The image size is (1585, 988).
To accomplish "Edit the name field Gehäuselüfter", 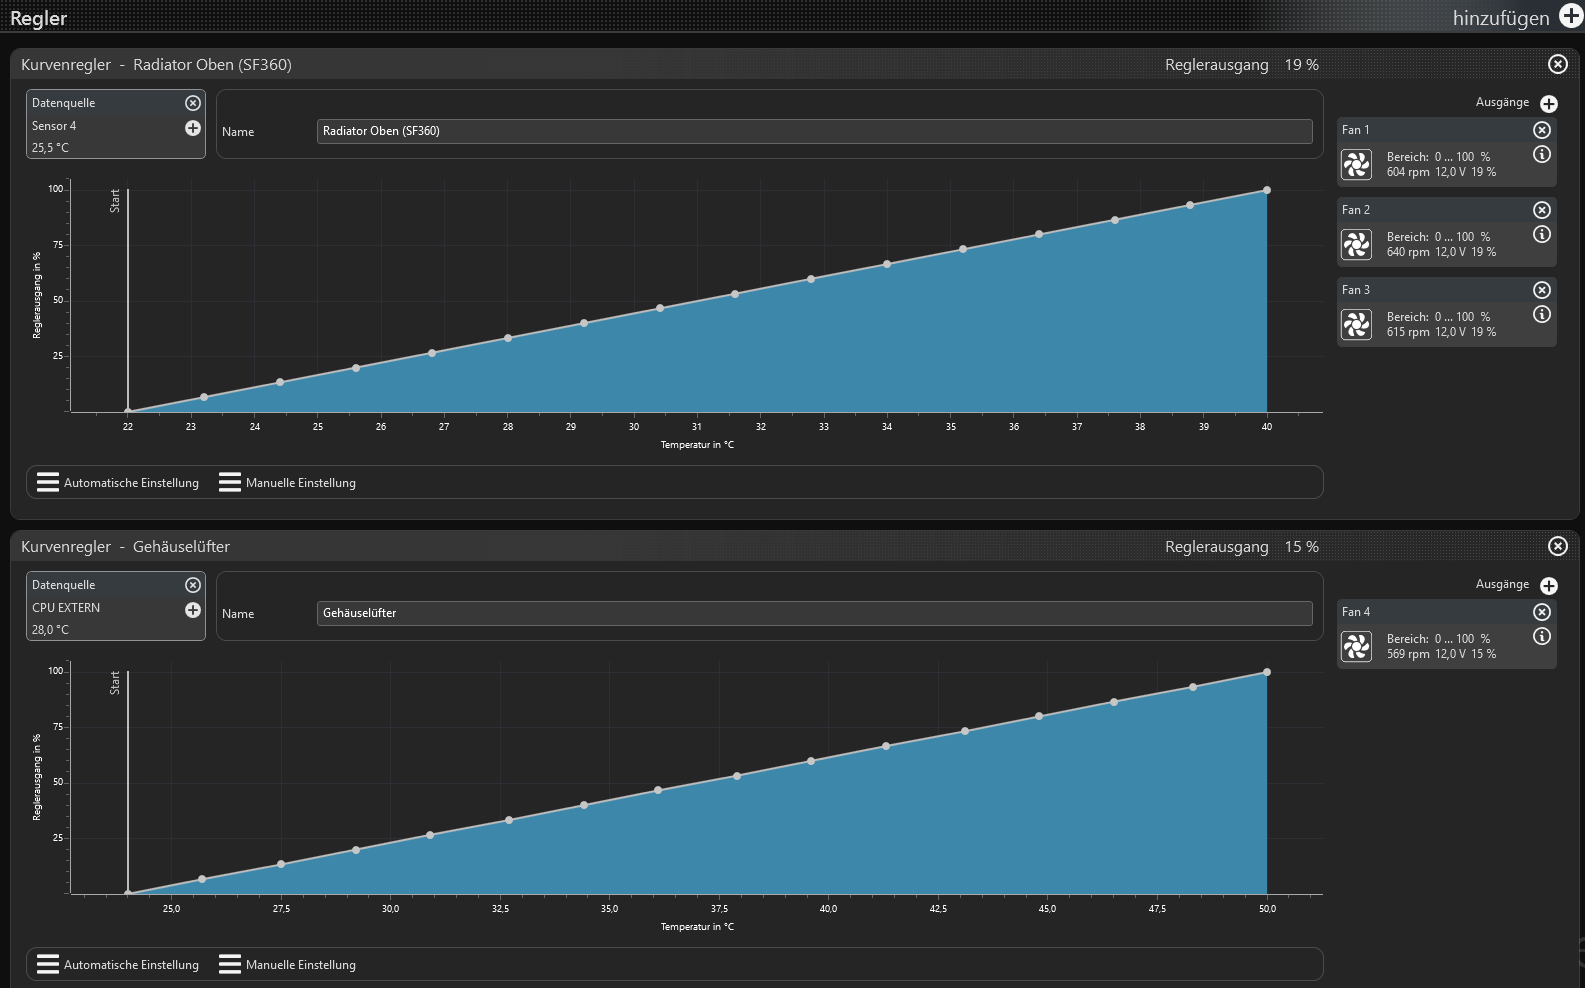I will (814, 613).
